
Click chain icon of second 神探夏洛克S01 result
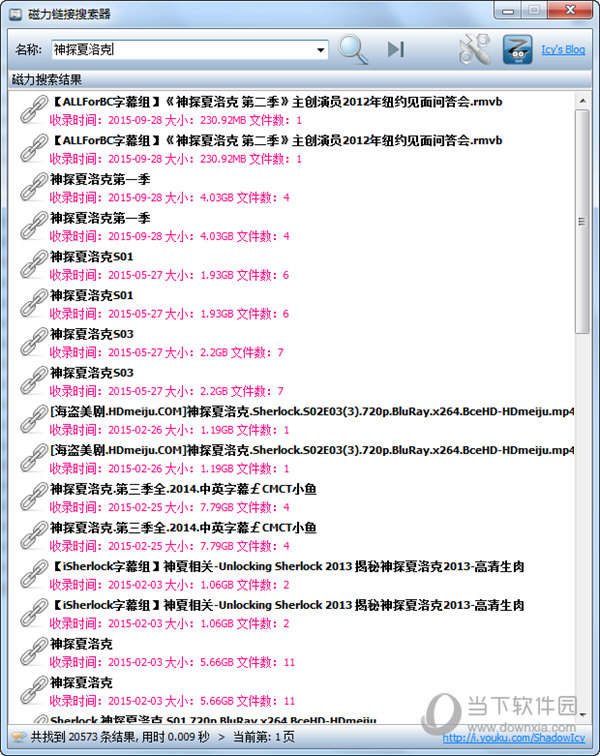(x=34, y=303)
